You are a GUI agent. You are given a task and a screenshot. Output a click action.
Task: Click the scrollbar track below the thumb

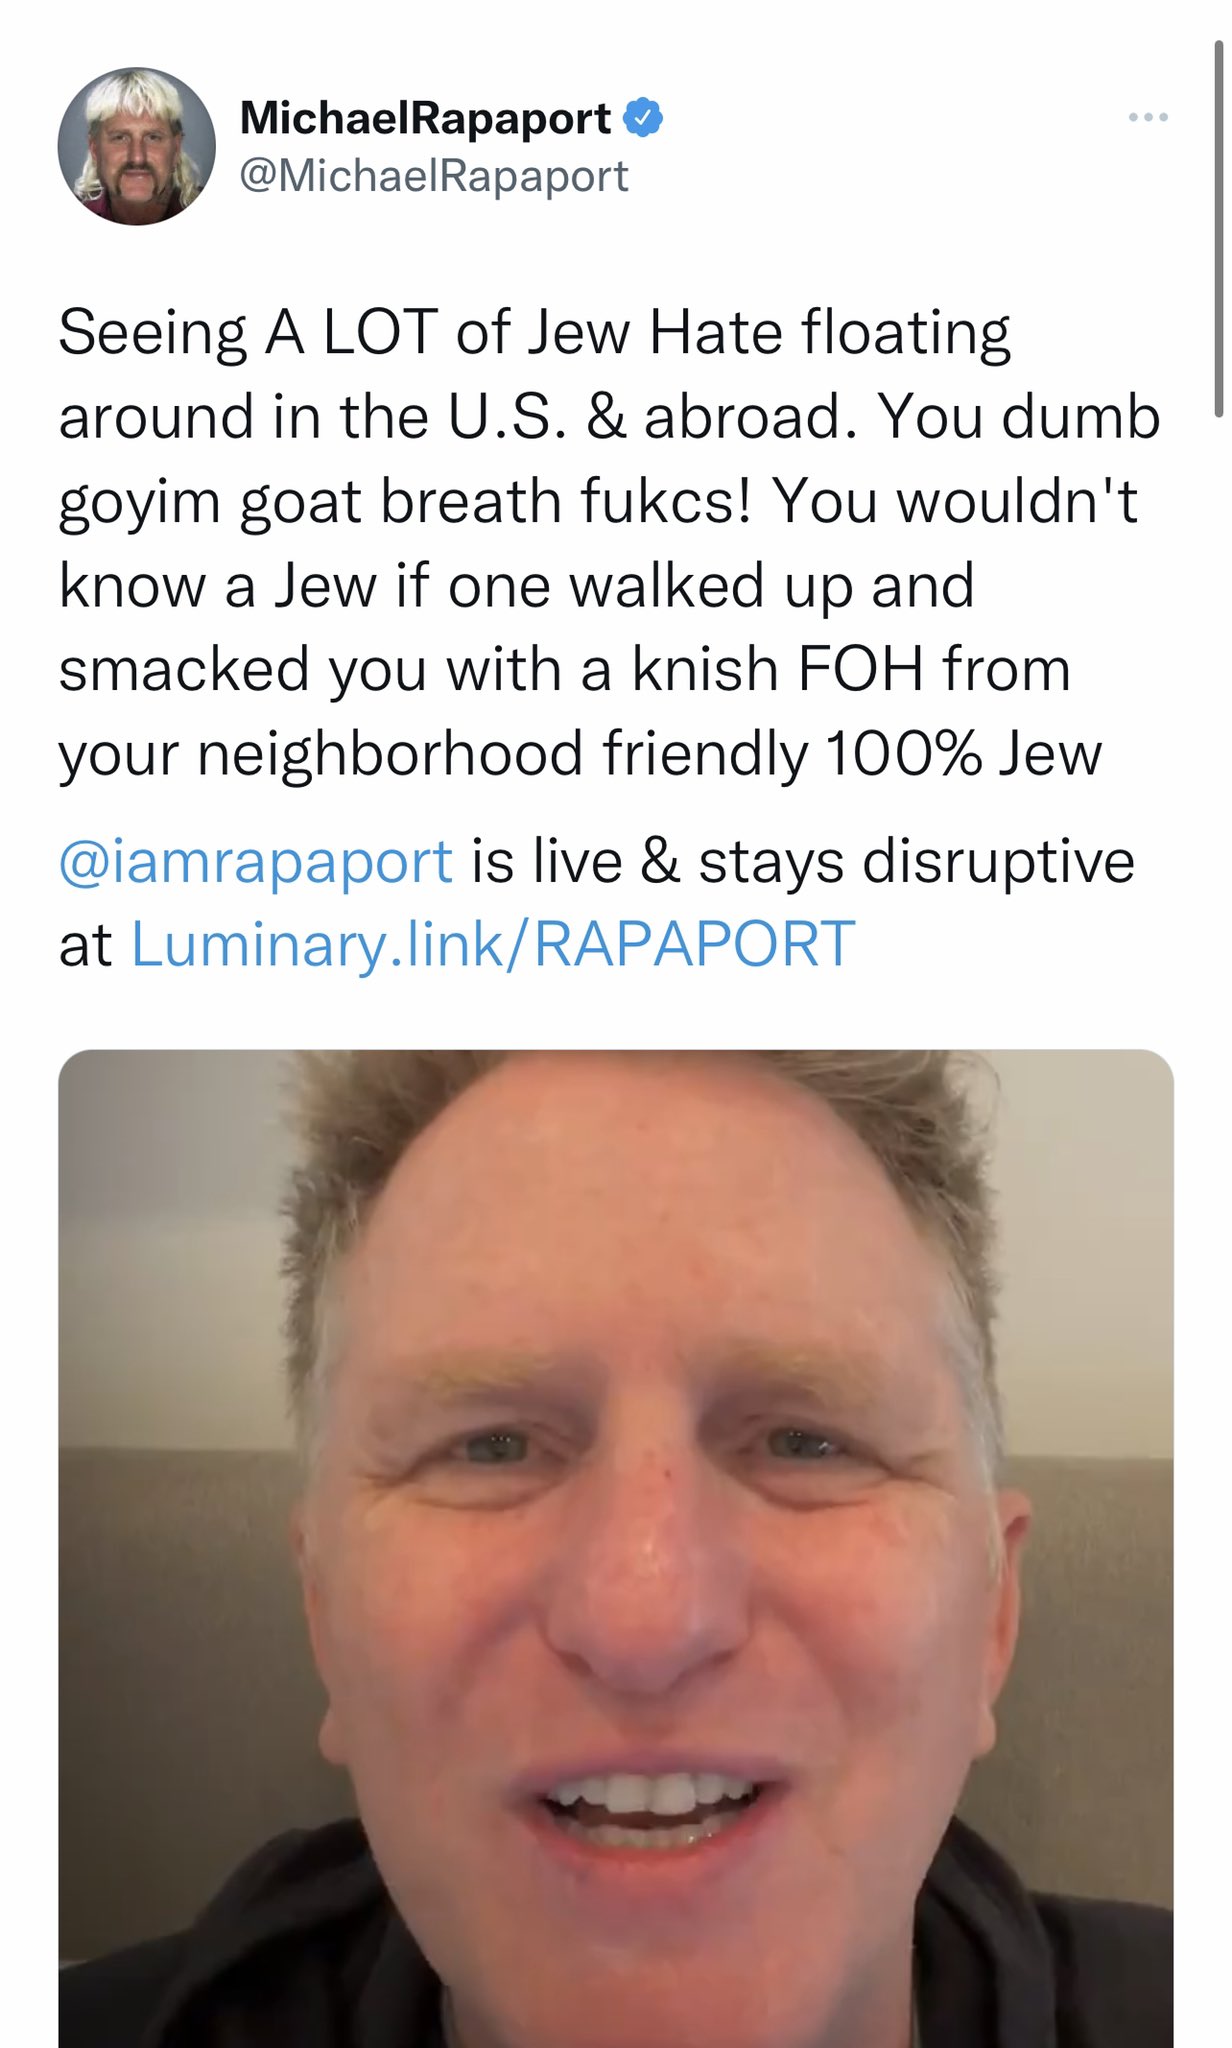(1218, 1200)
